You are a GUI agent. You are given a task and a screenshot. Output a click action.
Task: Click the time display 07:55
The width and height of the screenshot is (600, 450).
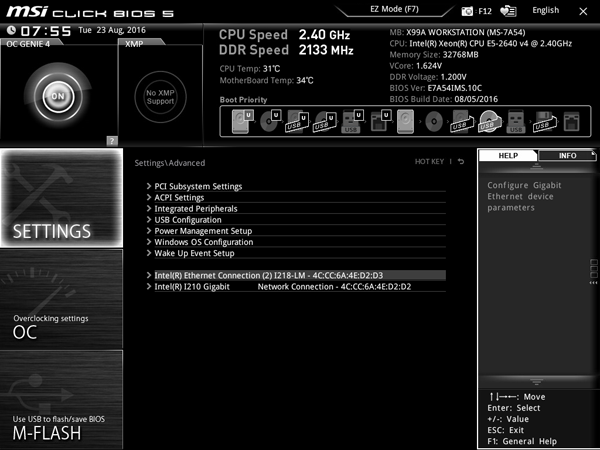click(46, 31)
